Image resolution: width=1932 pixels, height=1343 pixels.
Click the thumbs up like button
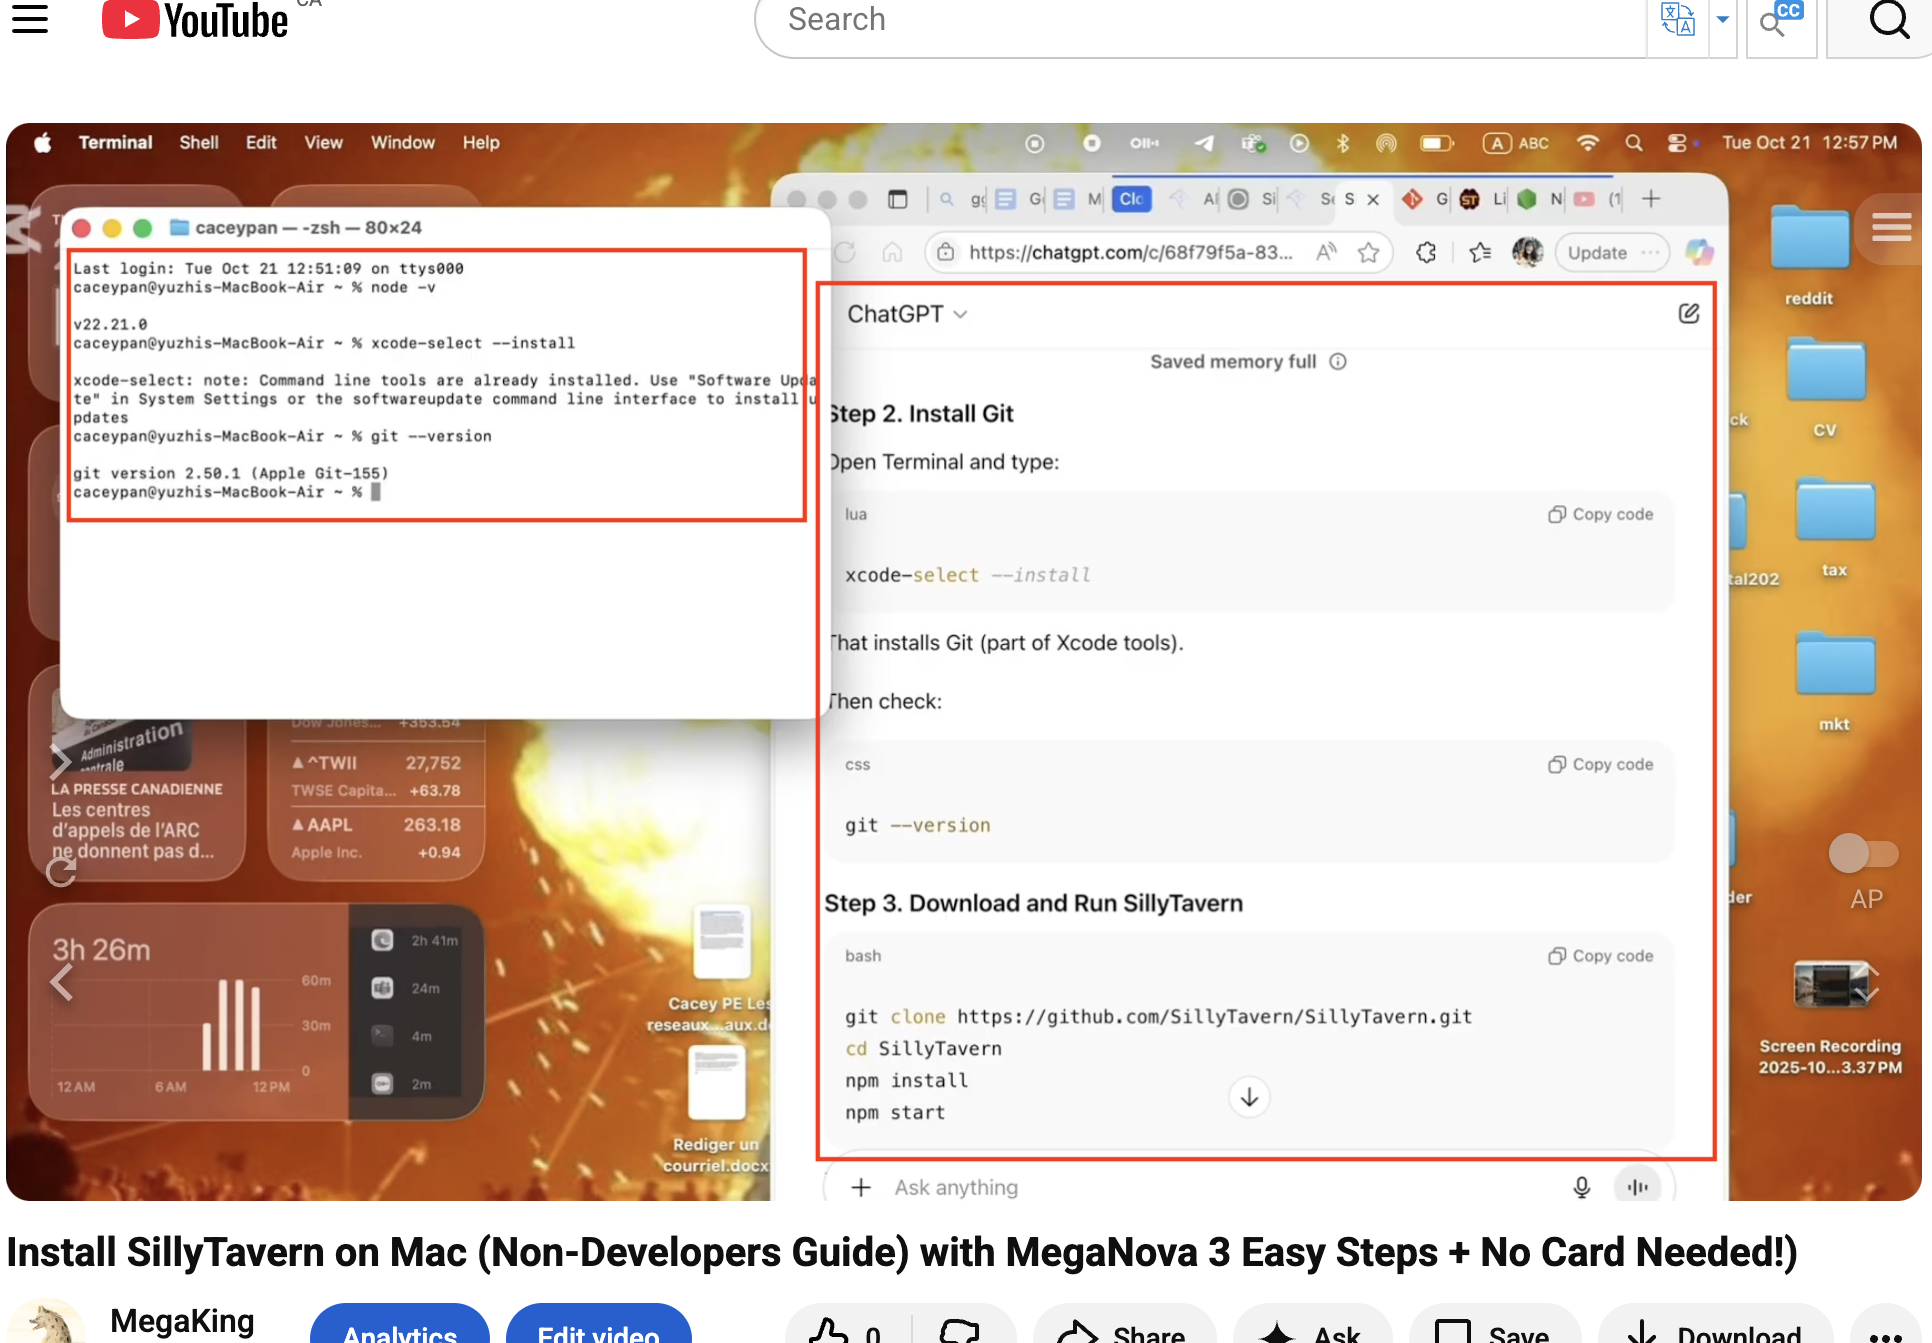tap(843, 1330)
